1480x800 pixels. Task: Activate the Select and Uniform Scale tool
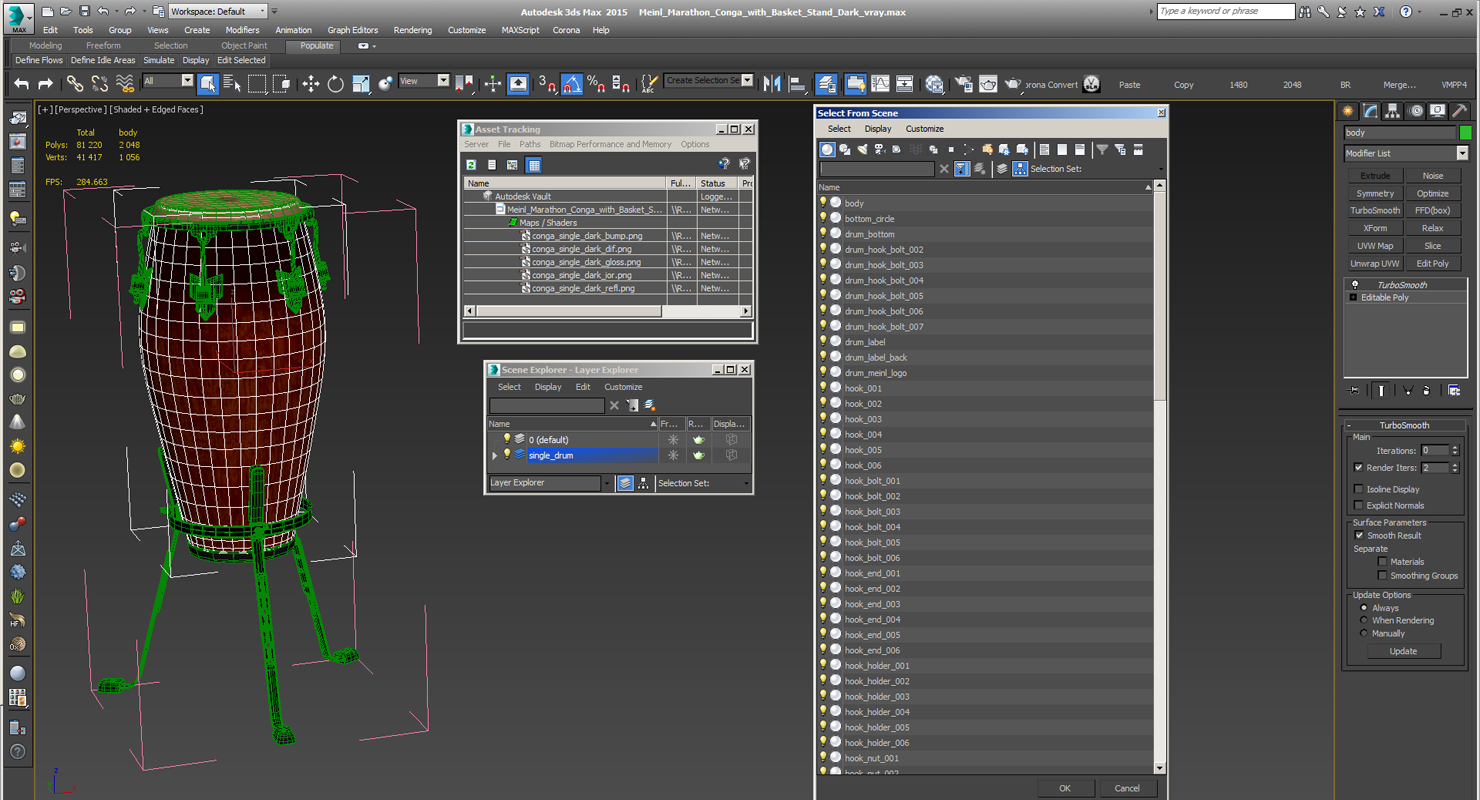361,84
